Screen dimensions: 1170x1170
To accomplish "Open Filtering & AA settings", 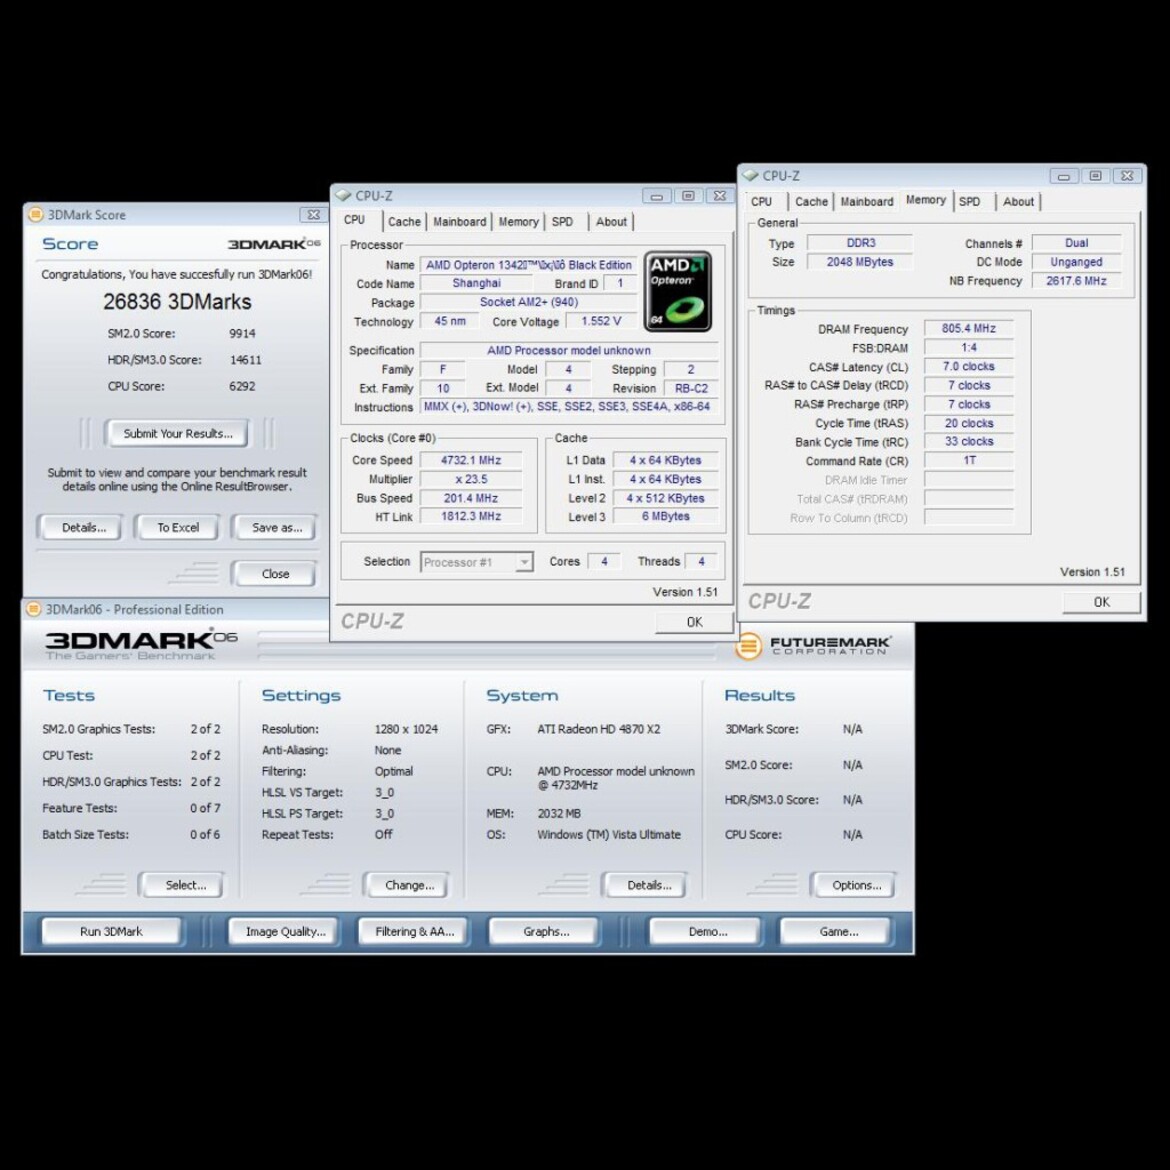I will pyautogui.click(x=414, y=931).
